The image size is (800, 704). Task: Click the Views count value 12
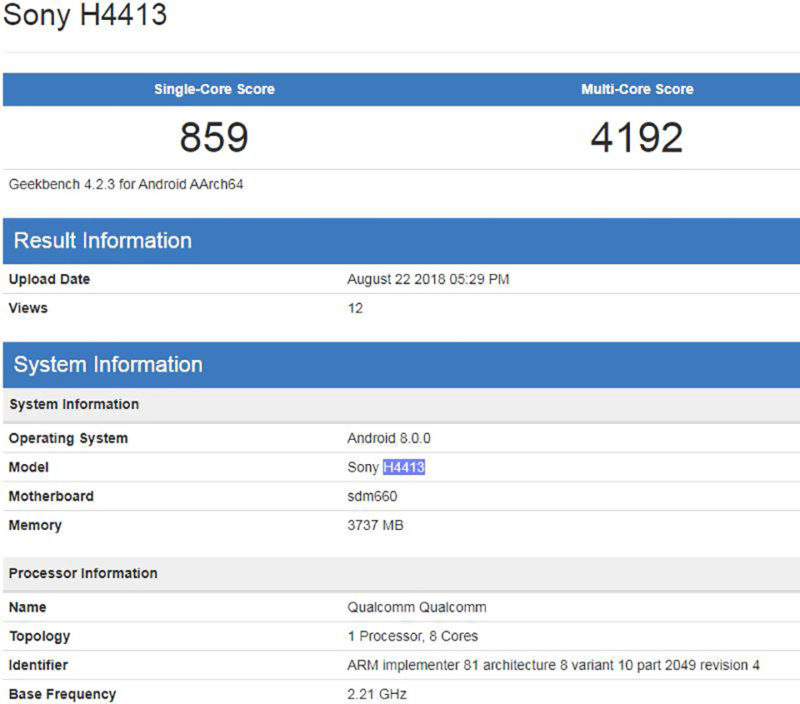pyautogui.click(x=355, y=308)
